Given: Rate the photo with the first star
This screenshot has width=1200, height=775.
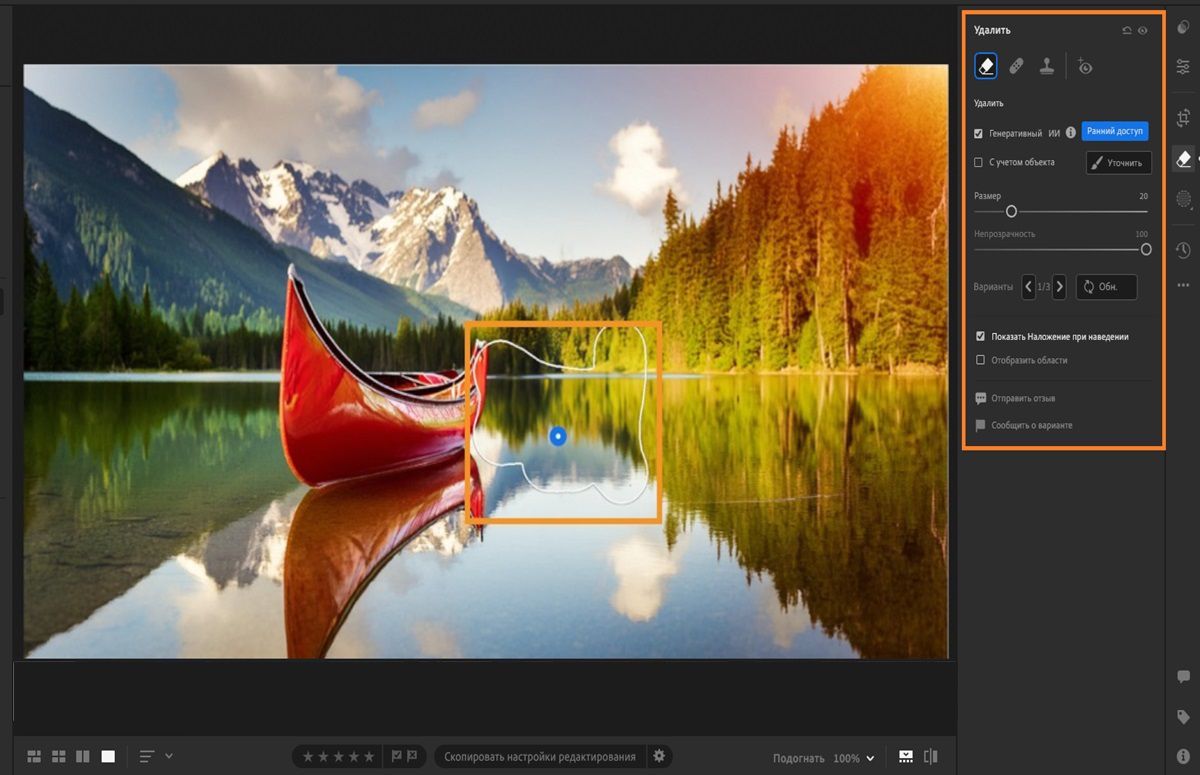Looking at the screenshot, I should tap(308, 757).
